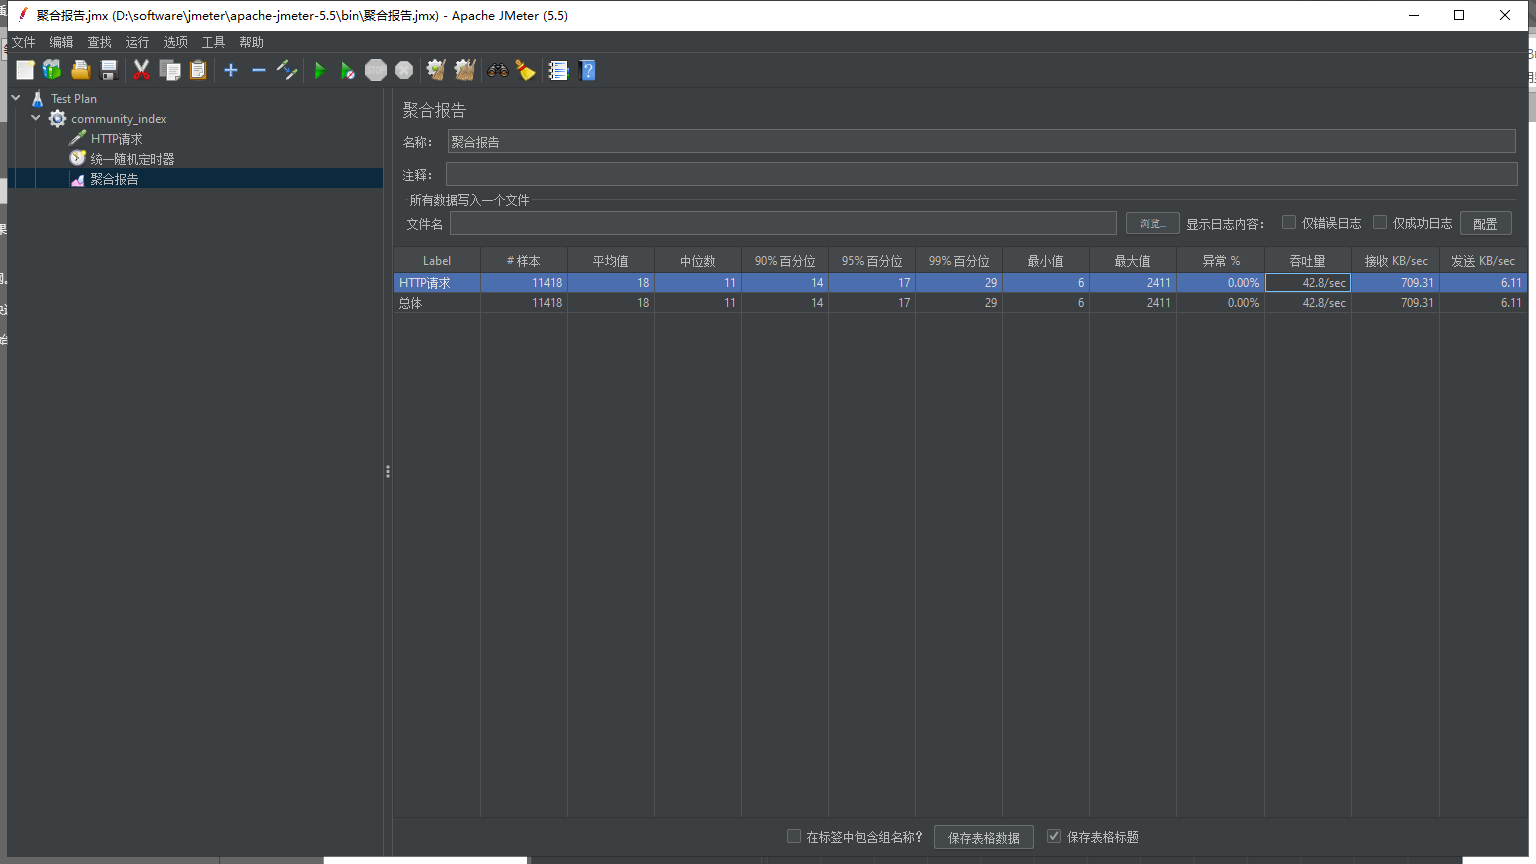Click the Stop test toolbar icon
The image size is (1536, 864).
pos(376,70)
